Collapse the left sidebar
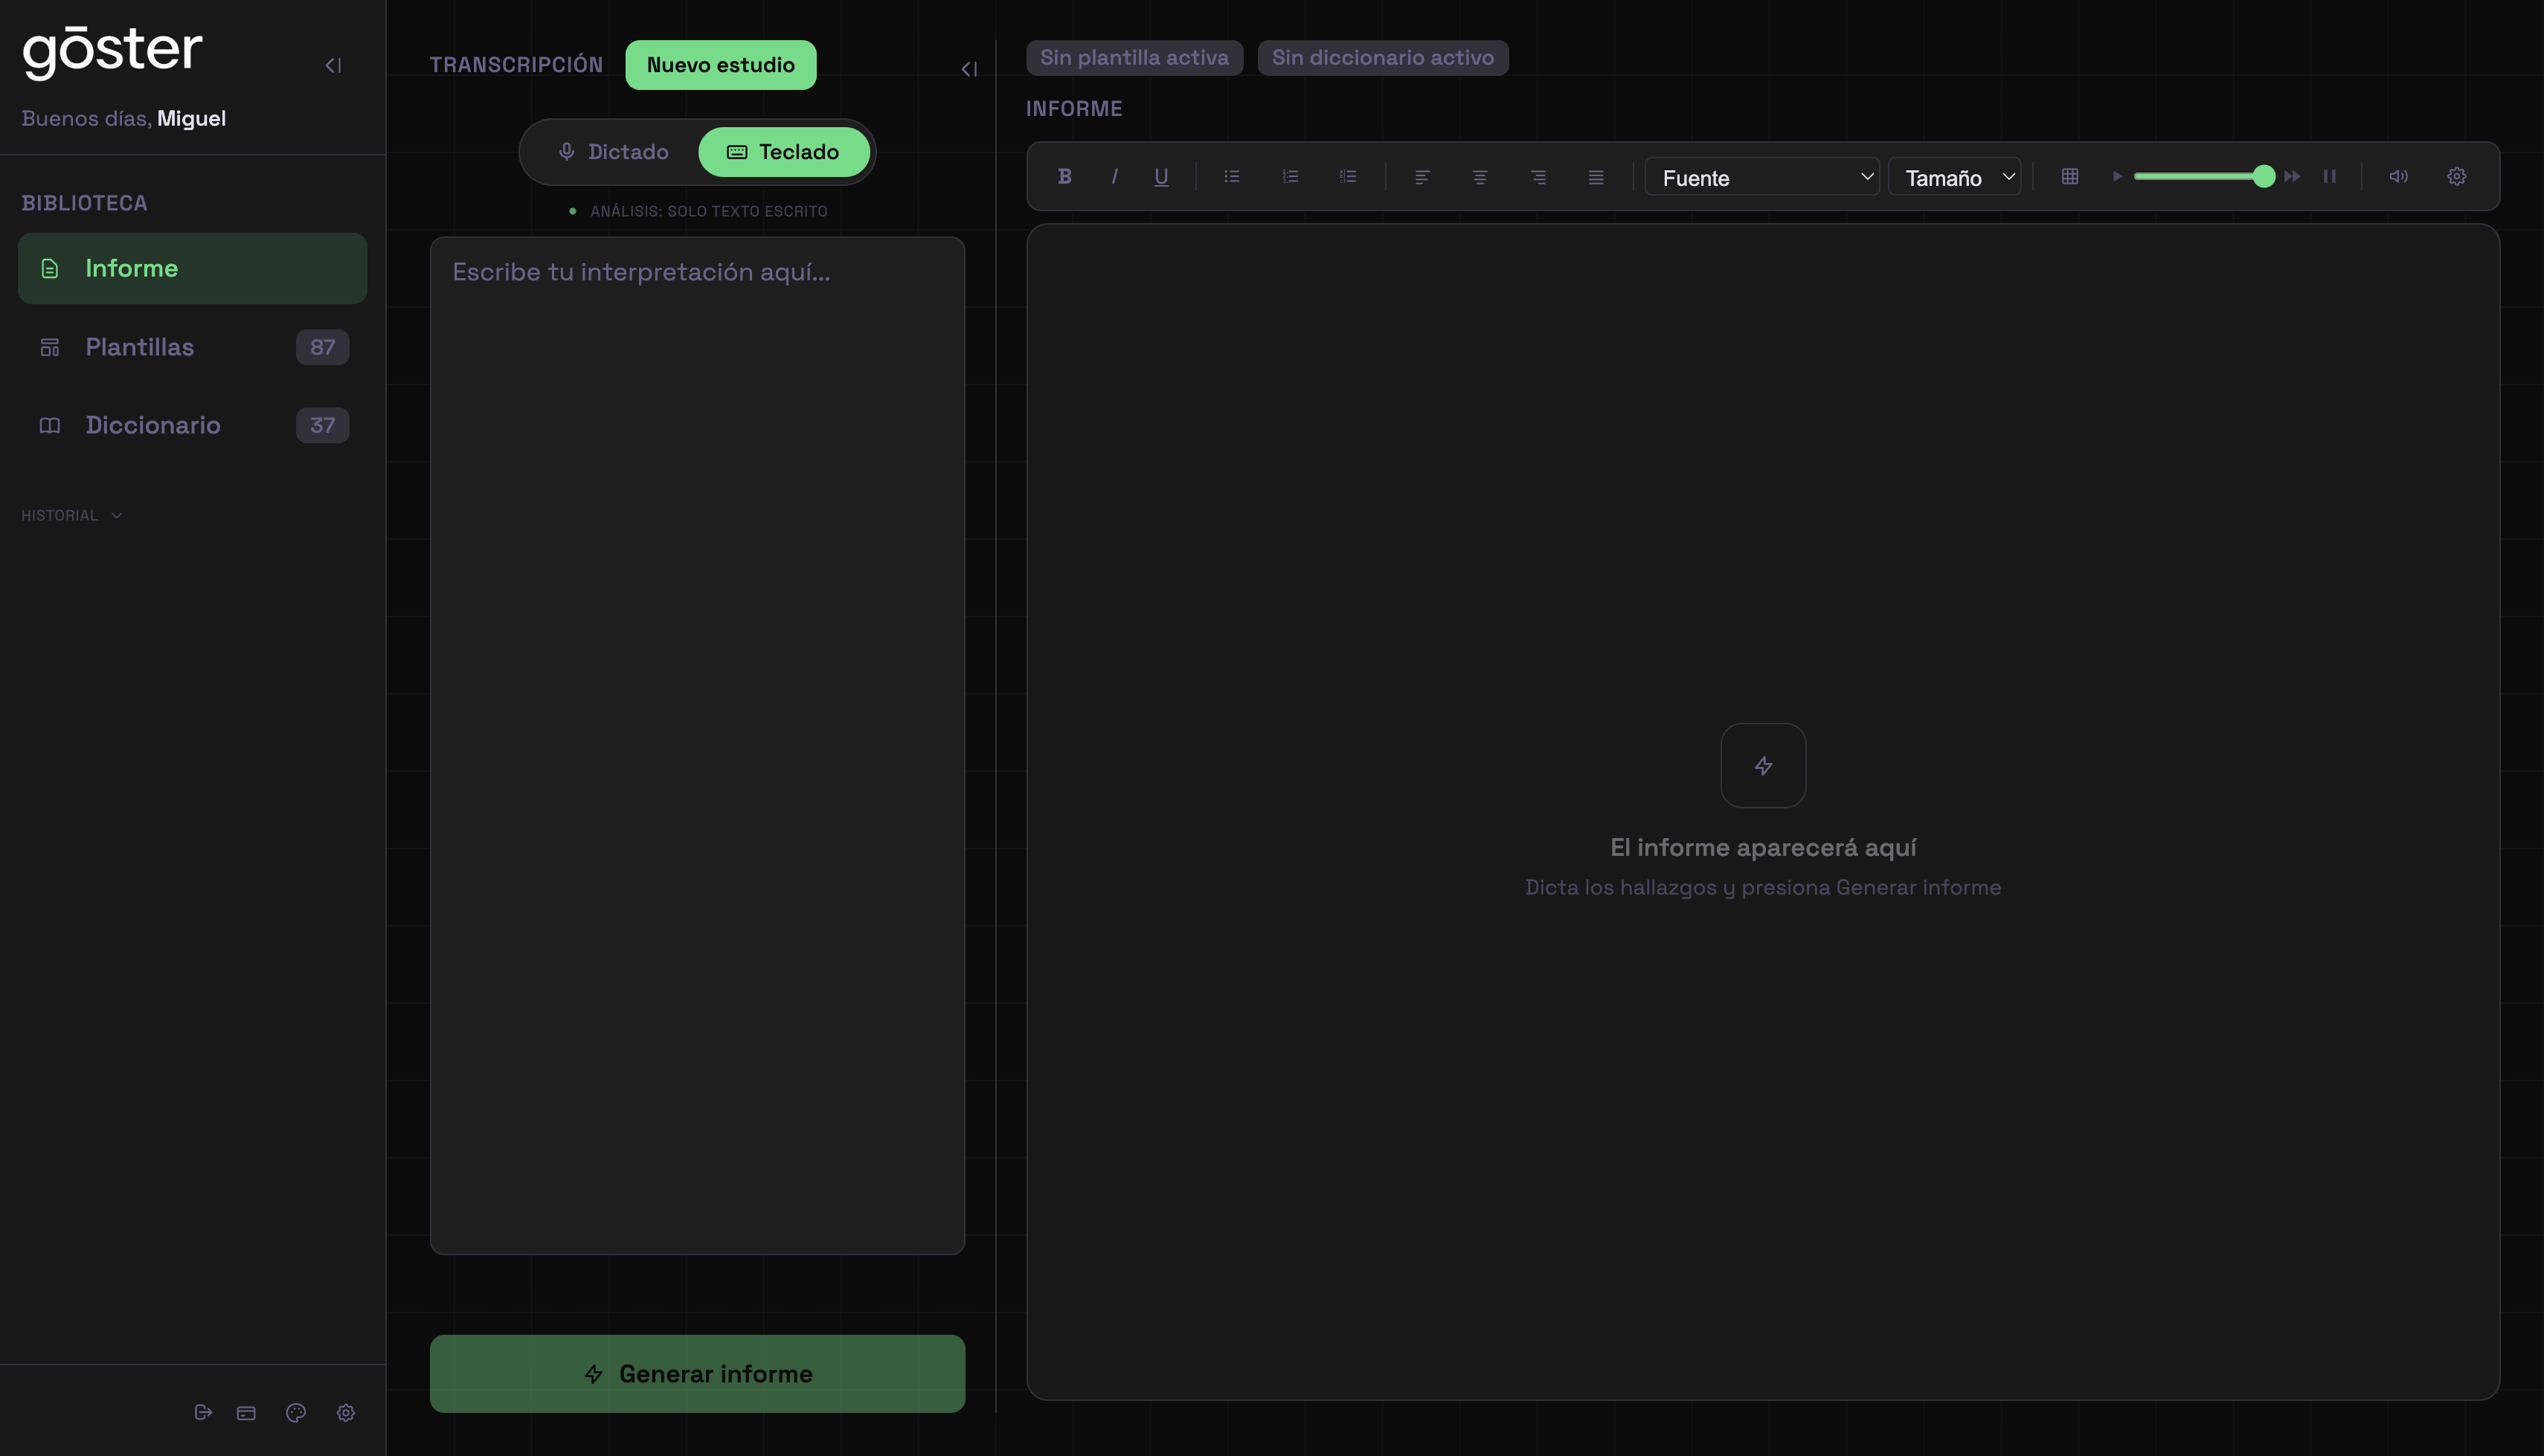 [x=334, y=65]
